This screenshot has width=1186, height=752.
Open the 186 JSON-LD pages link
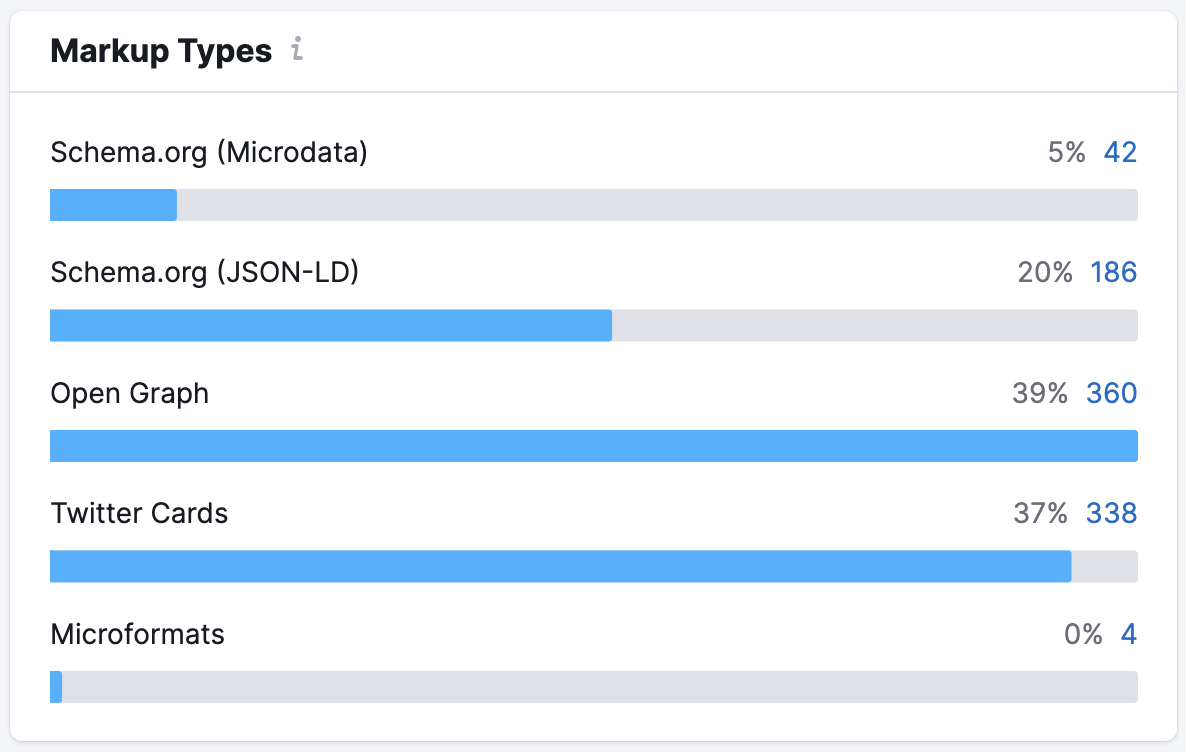coord(1113,272)
